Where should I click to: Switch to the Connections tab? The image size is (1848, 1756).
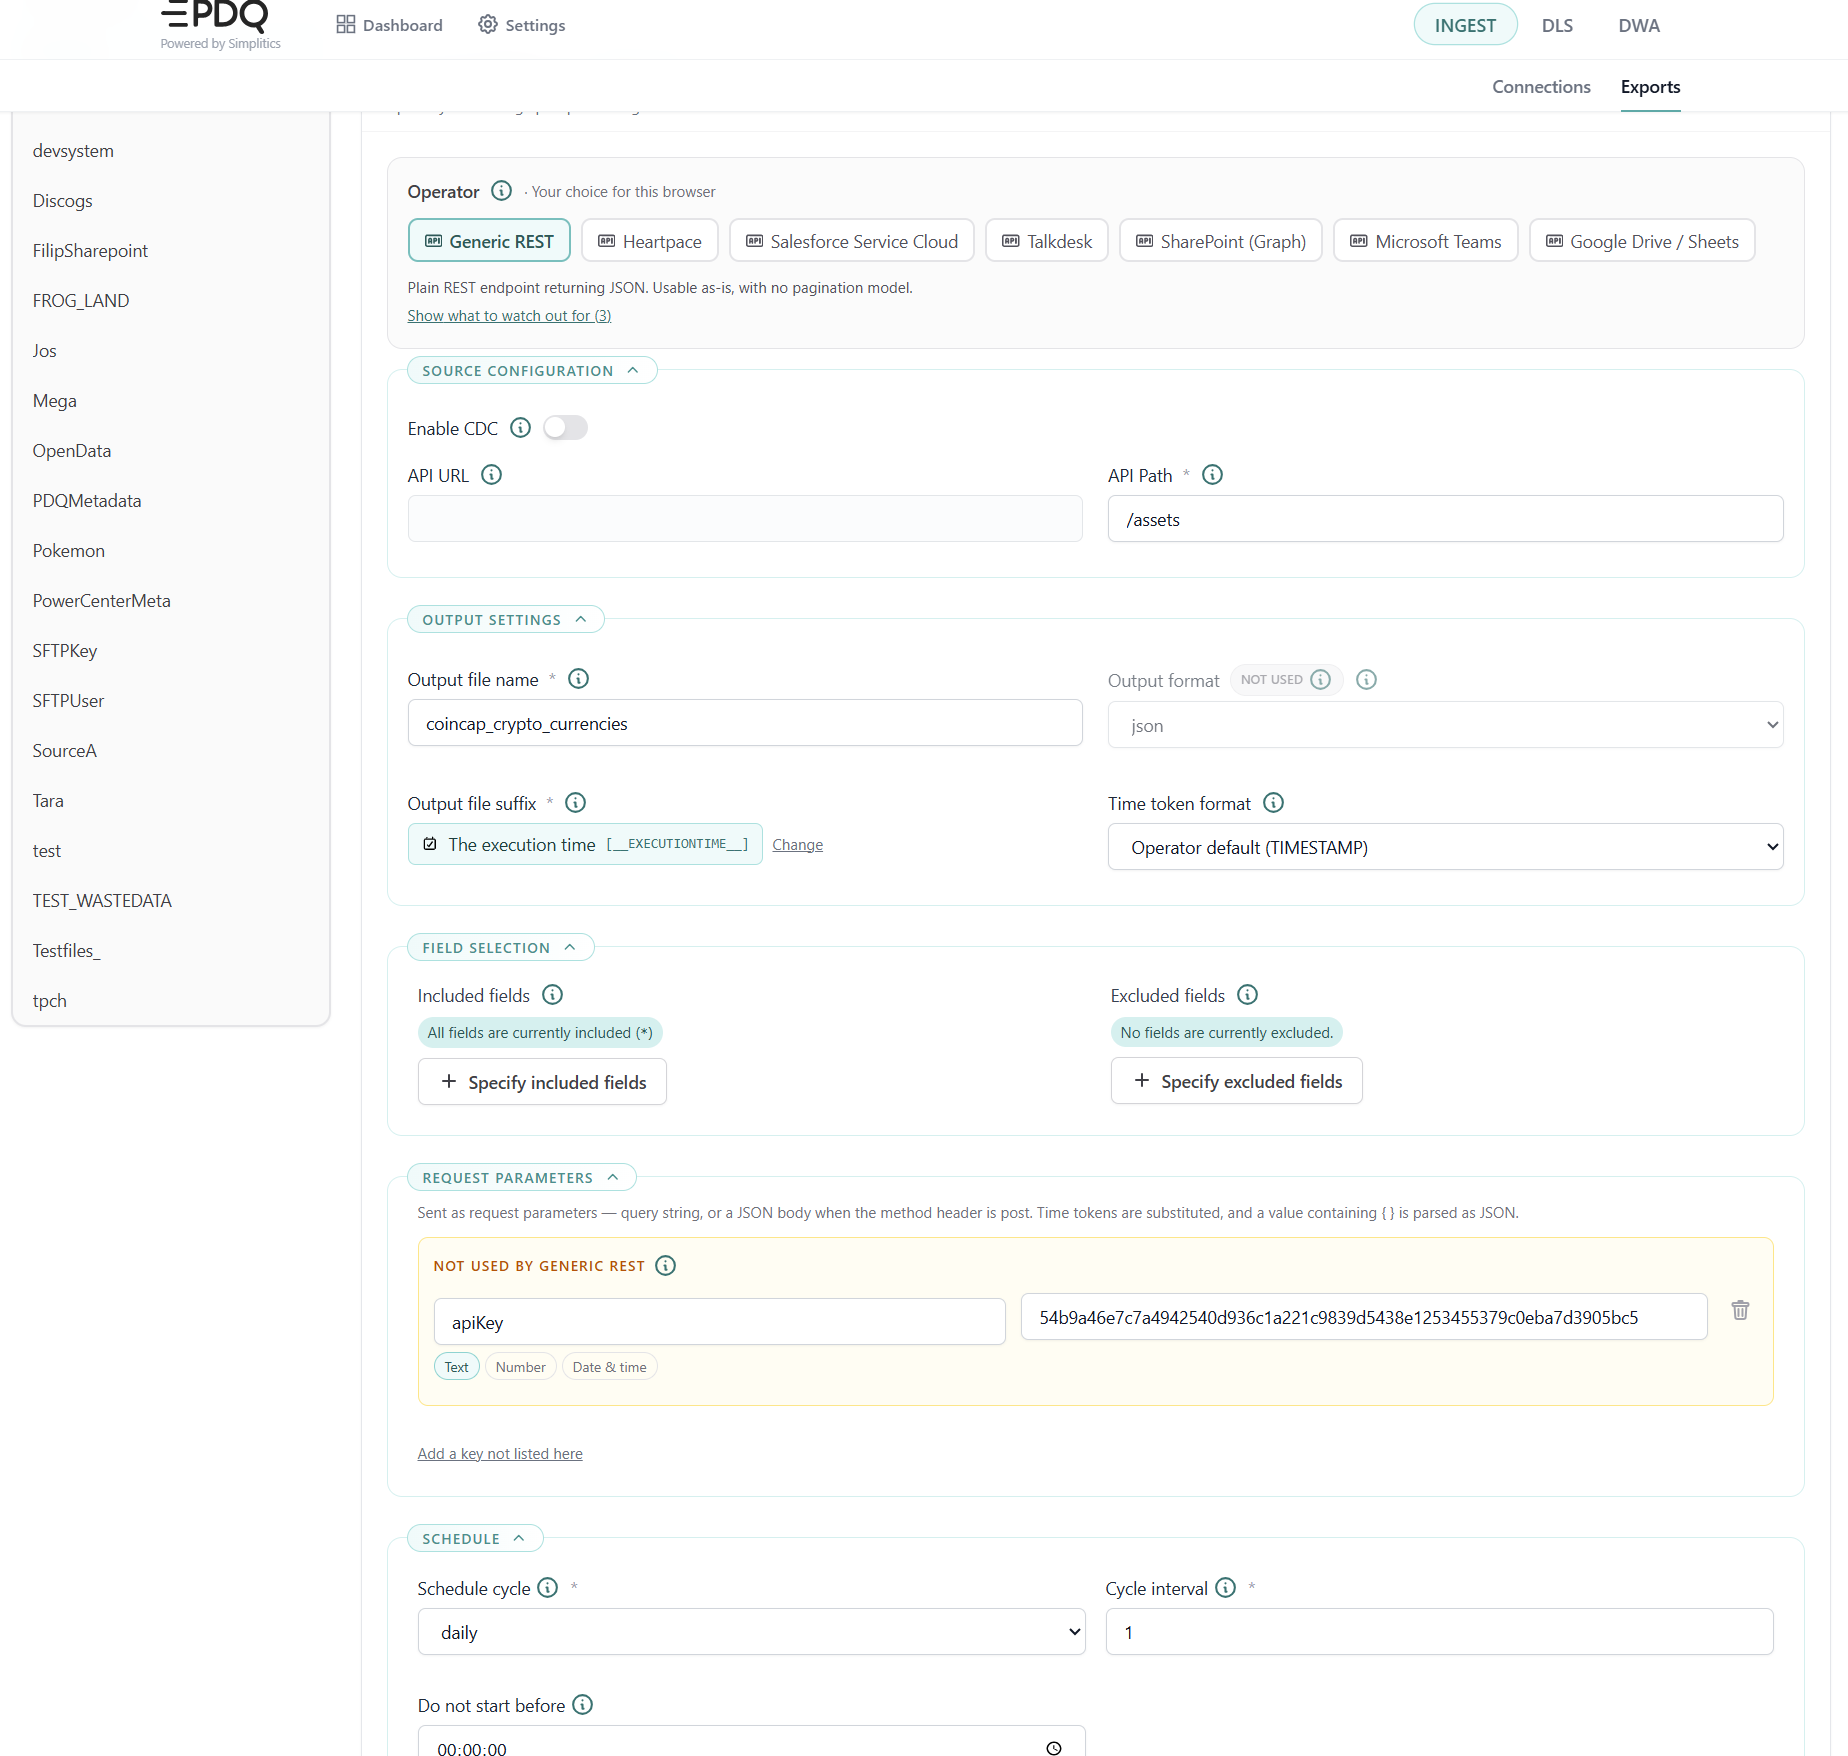pyautogui.click(x=1541, y=87)
